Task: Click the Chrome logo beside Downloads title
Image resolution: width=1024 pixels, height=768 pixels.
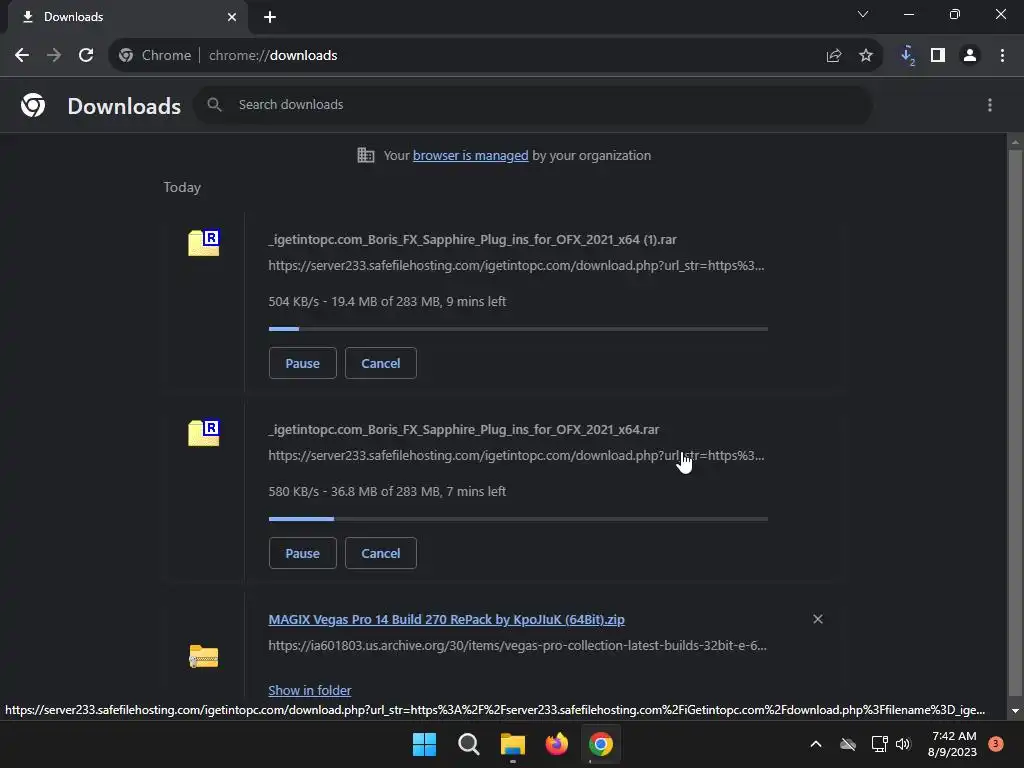Action: 33,105
